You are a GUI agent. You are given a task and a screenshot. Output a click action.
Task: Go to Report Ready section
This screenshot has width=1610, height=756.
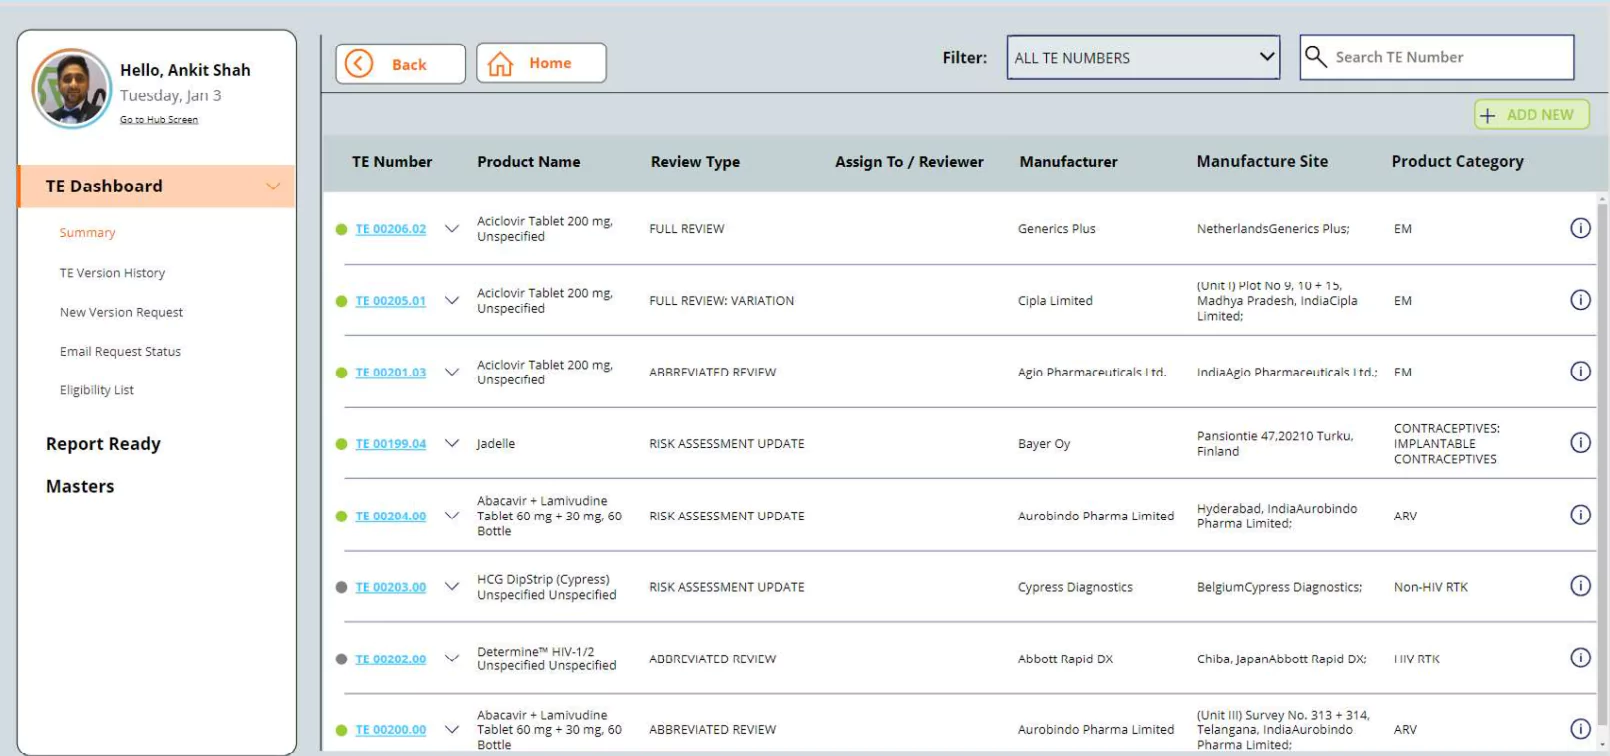(103, 444)
